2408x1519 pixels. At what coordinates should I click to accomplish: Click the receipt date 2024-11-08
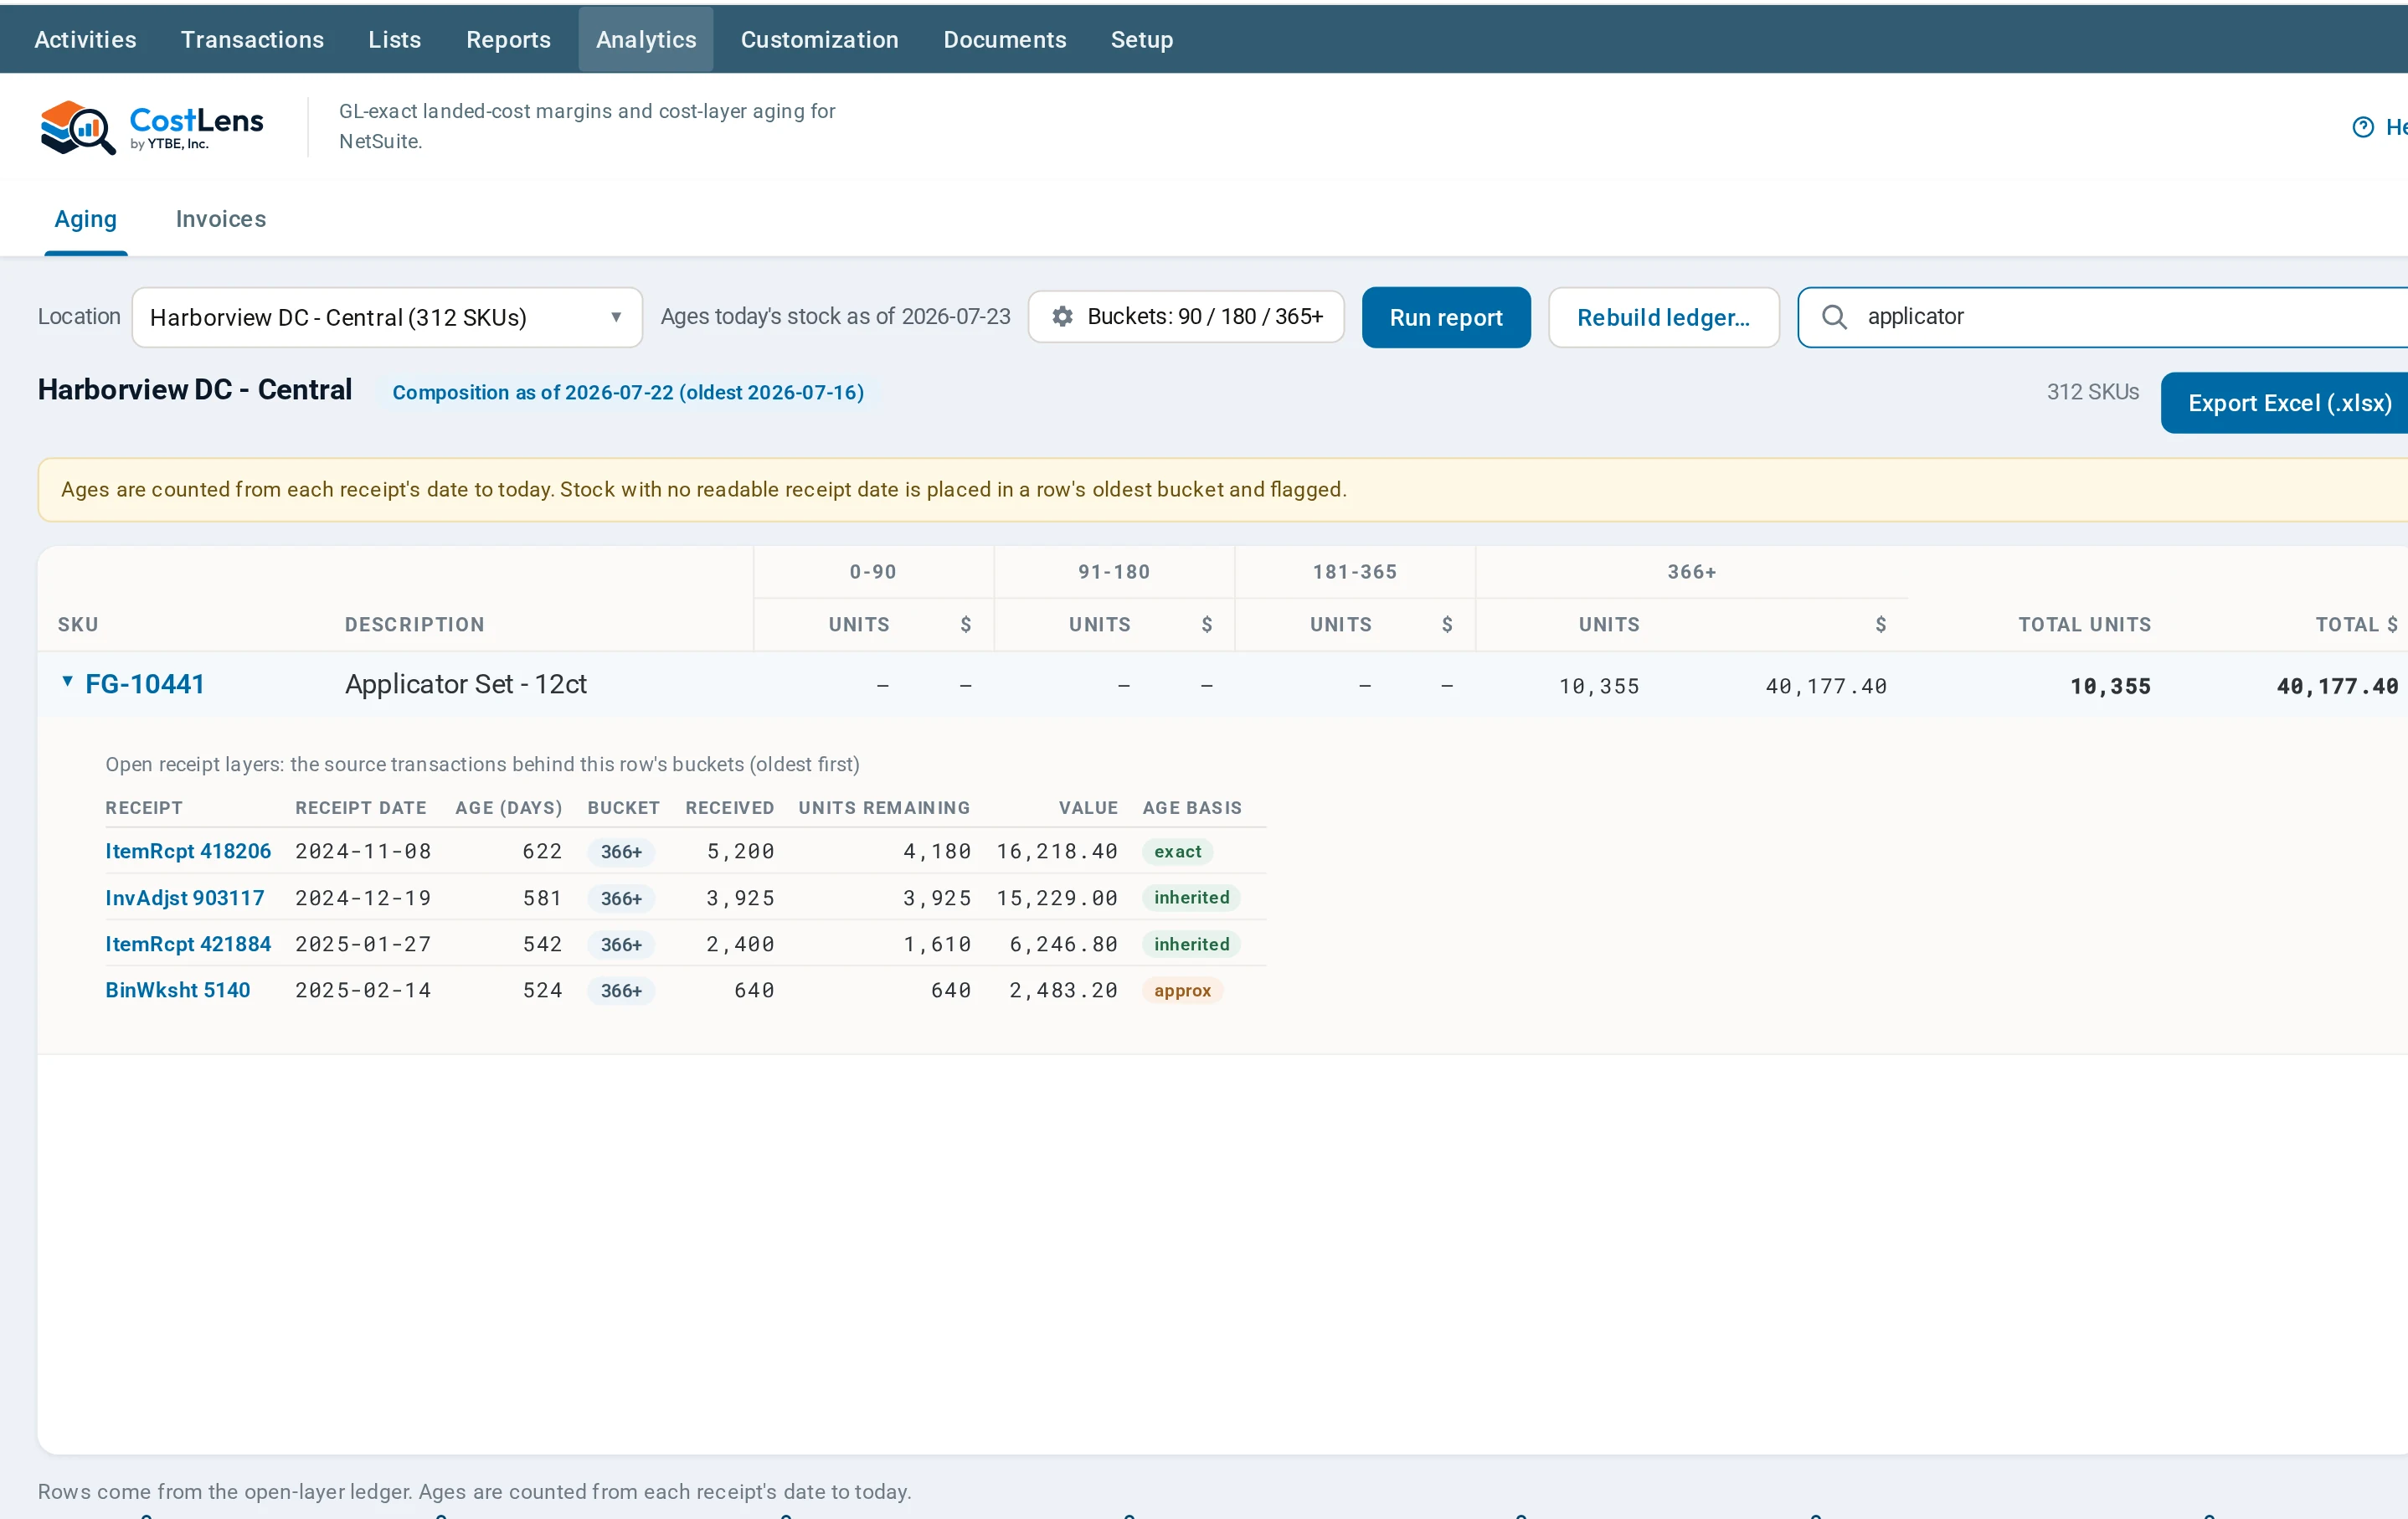(x=363, y=851)
